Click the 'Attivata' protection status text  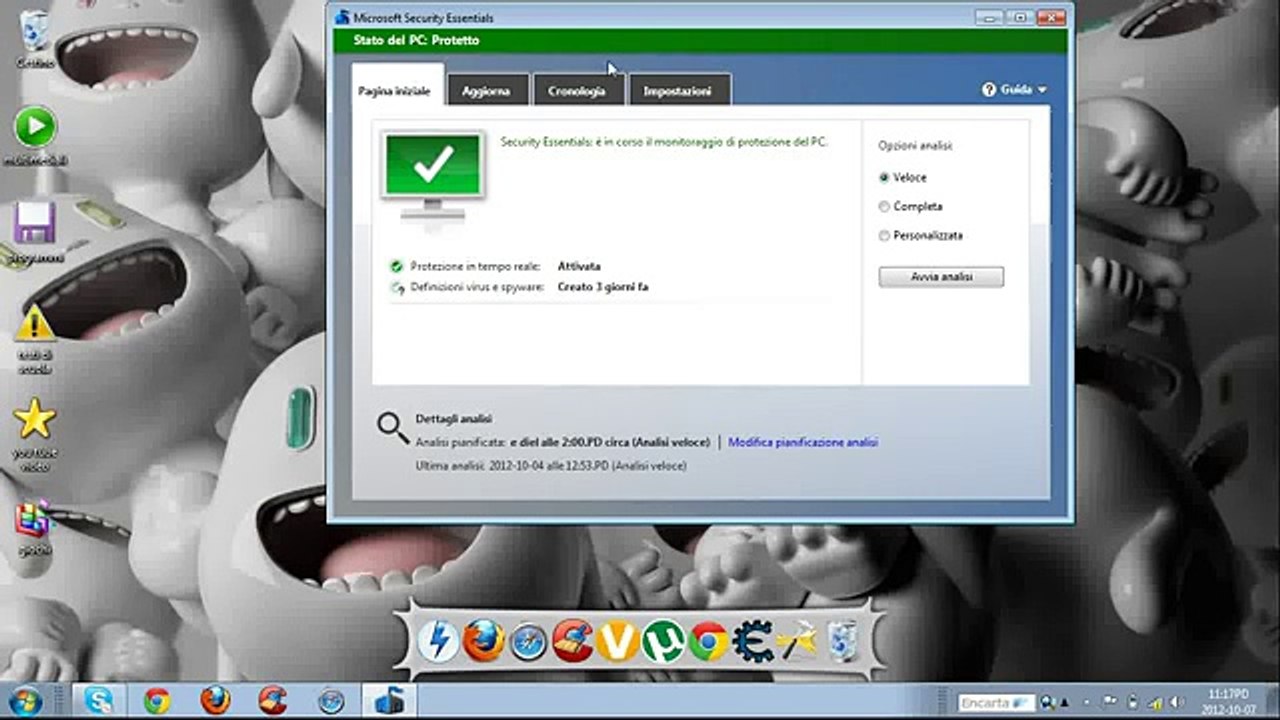pyautogui.click(x=579, y=267)
